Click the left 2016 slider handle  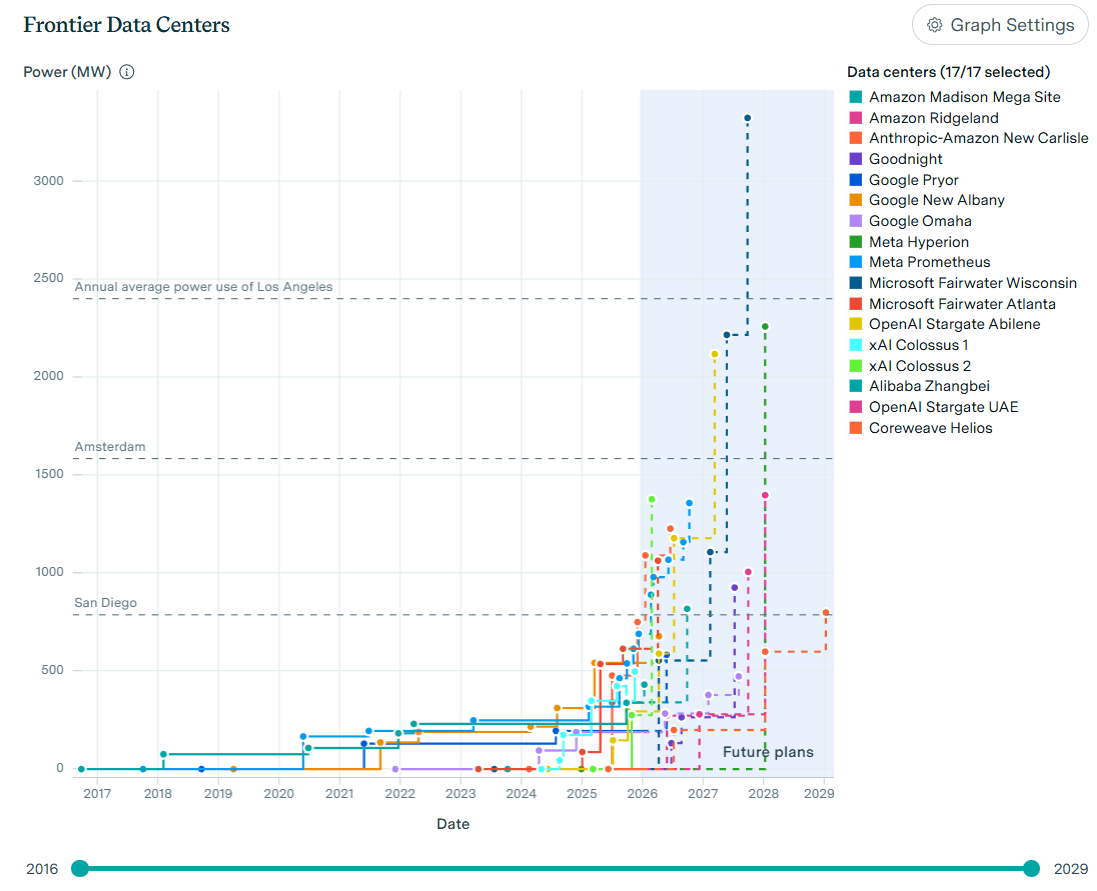point(80,869)
